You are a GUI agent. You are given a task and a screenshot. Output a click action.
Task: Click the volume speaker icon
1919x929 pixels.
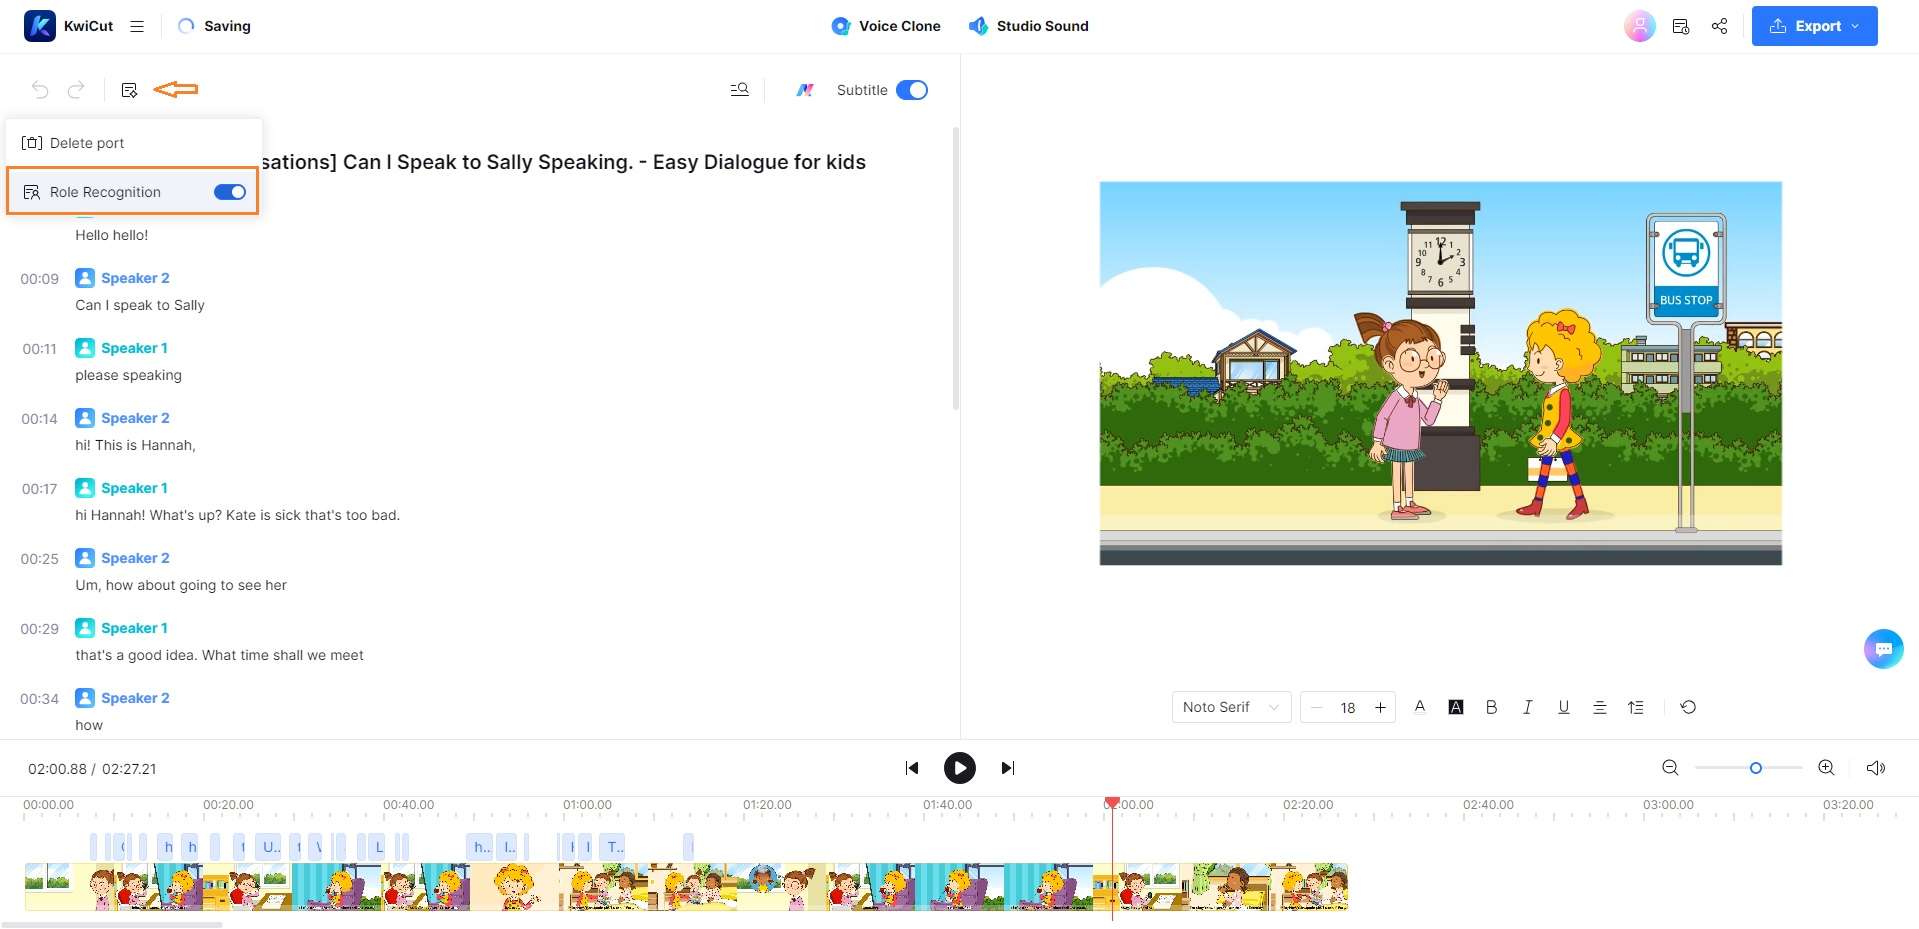(x=1876, y=768)
